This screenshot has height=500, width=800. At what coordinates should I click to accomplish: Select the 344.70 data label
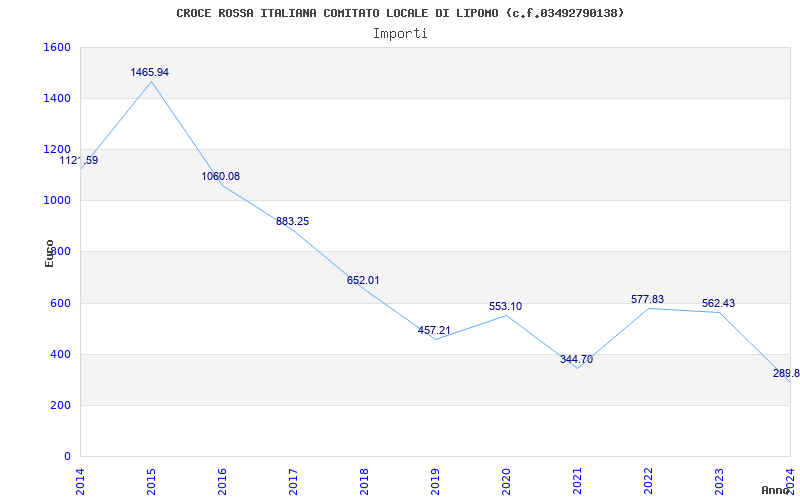pyautogui.click(x=577, y=359)
